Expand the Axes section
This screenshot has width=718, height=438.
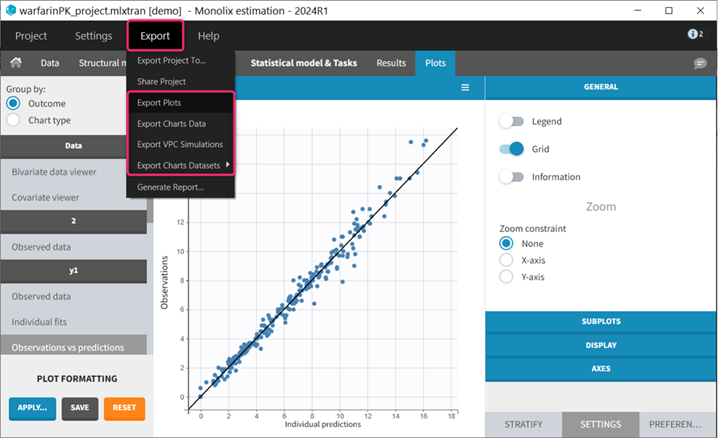tap(600, 367)
